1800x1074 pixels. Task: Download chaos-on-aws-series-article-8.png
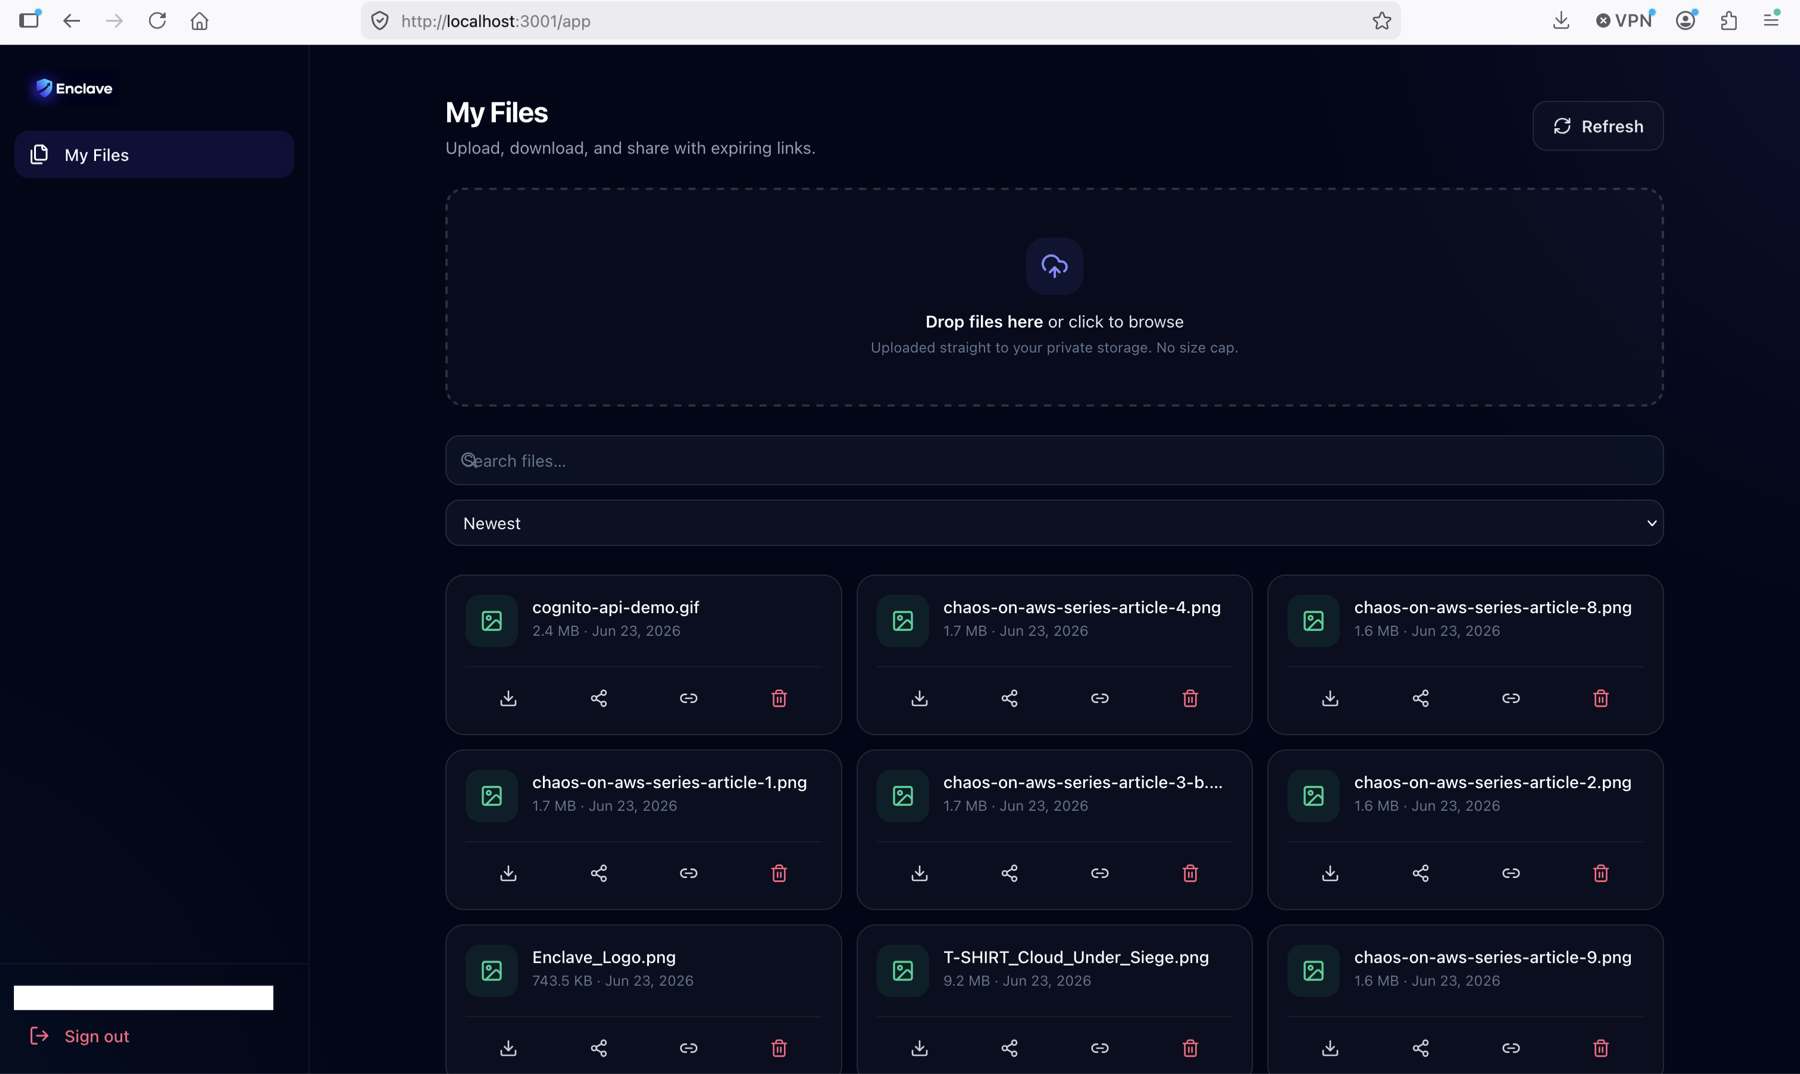(1330, 698)
